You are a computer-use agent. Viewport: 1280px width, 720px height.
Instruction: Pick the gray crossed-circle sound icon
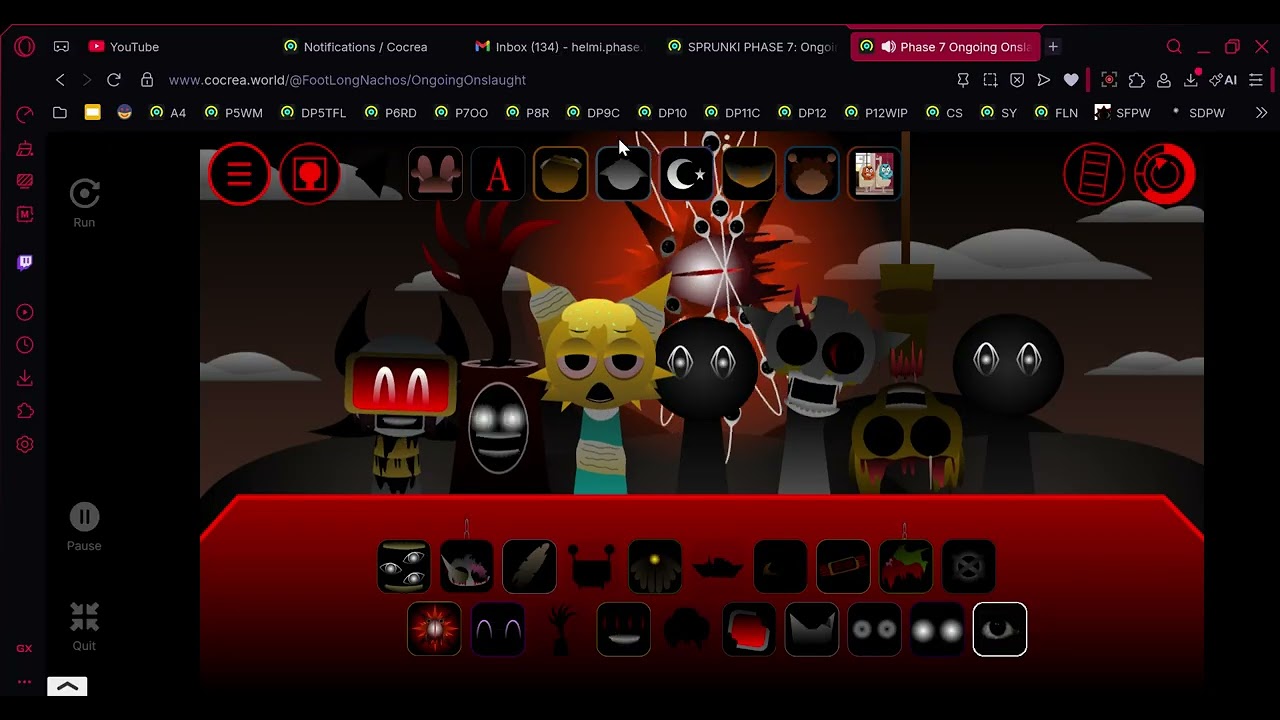pos(968,567)
